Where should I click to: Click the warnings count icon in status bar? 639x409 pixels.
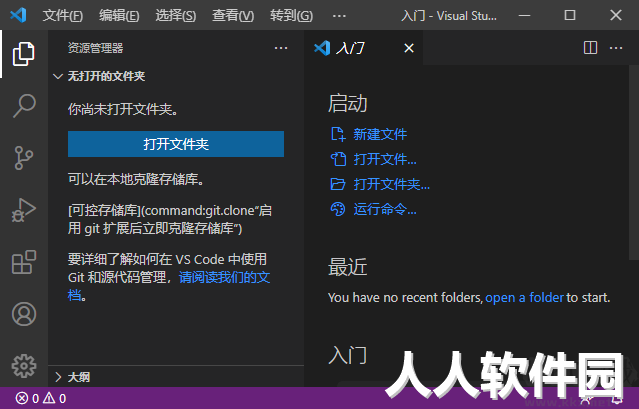coord(49,398)
